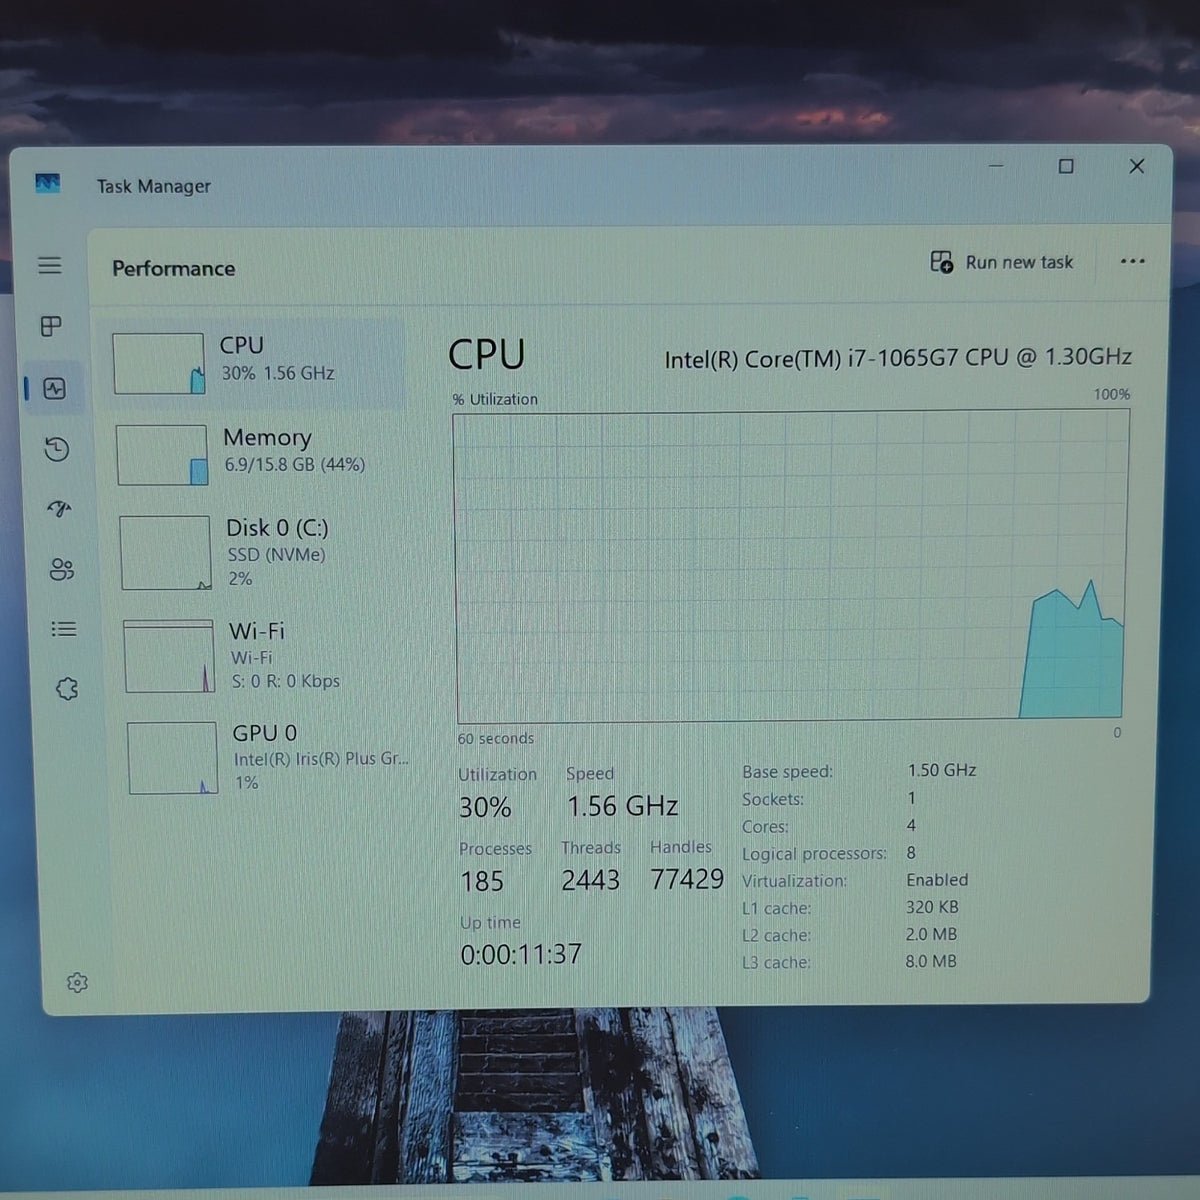The width and height of the screenshot is (1200, 1200).
Task: Click the 30% utilization value
Action: pyautogui.click(x=485, y=807)
